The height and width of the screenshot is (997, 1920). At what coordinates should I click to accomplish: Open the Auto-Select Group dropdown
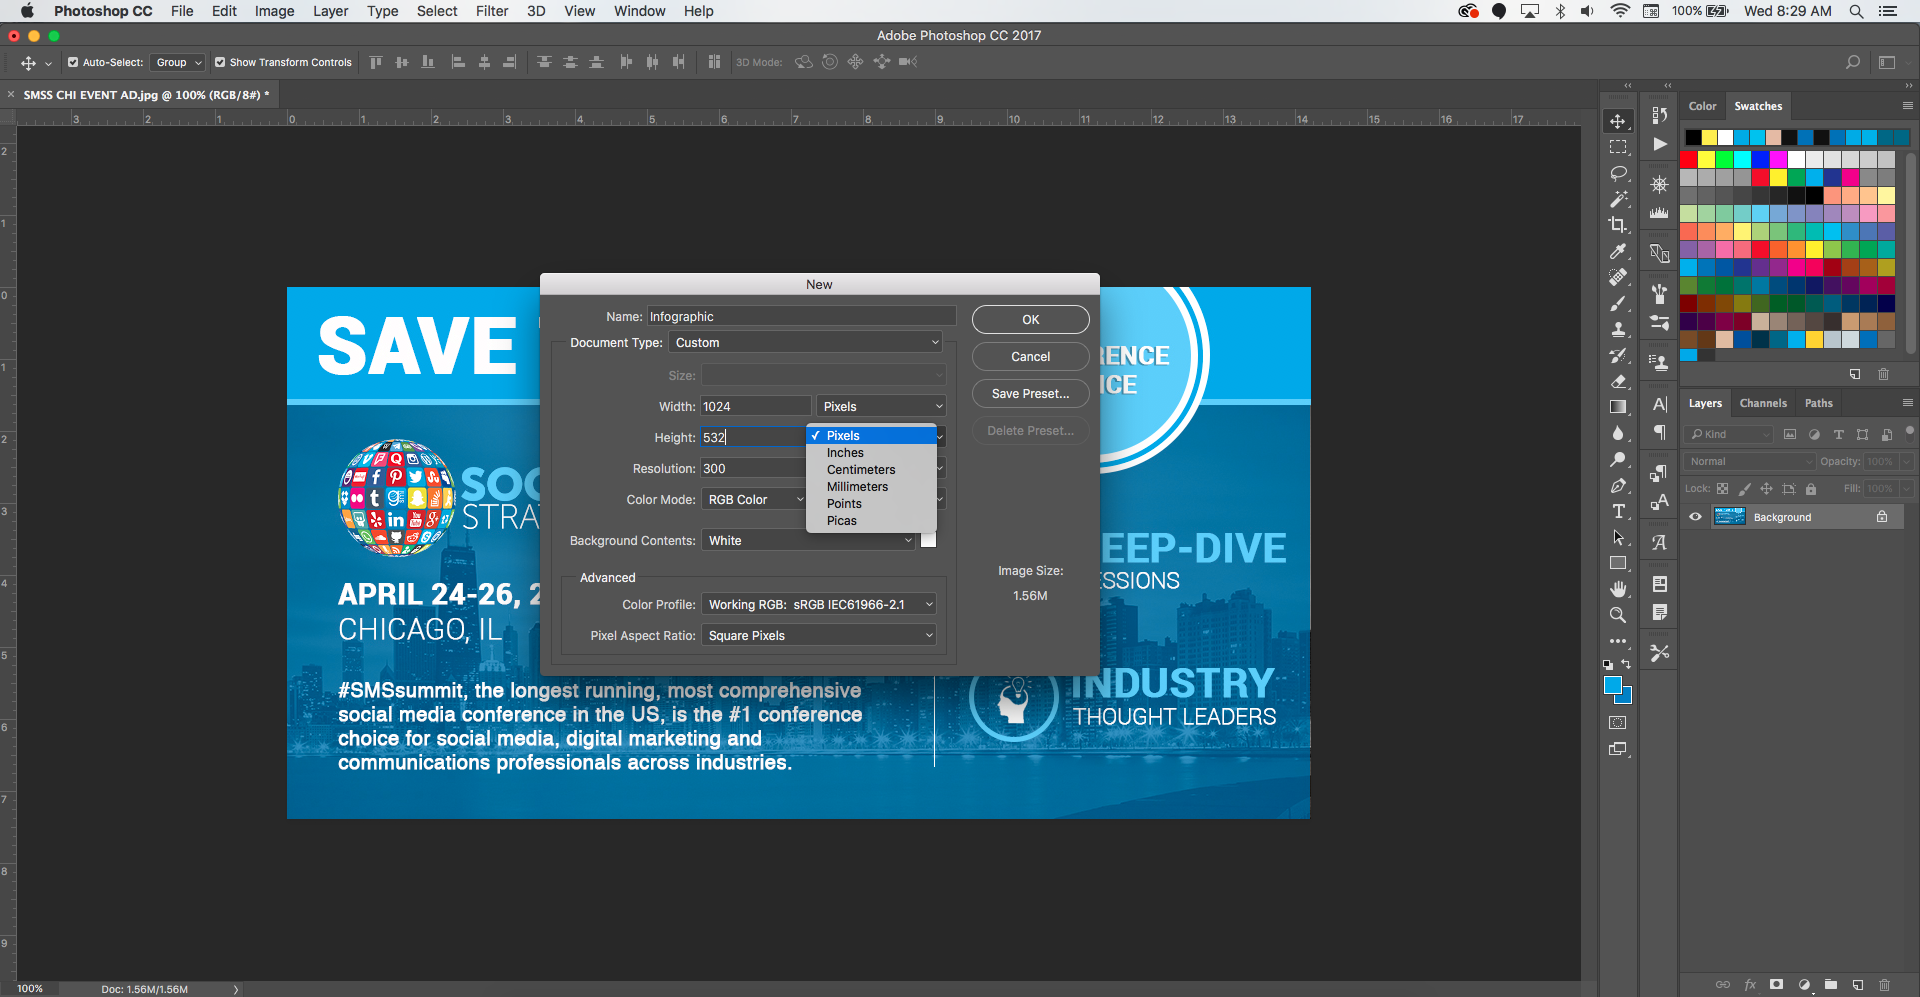point(178,62)
